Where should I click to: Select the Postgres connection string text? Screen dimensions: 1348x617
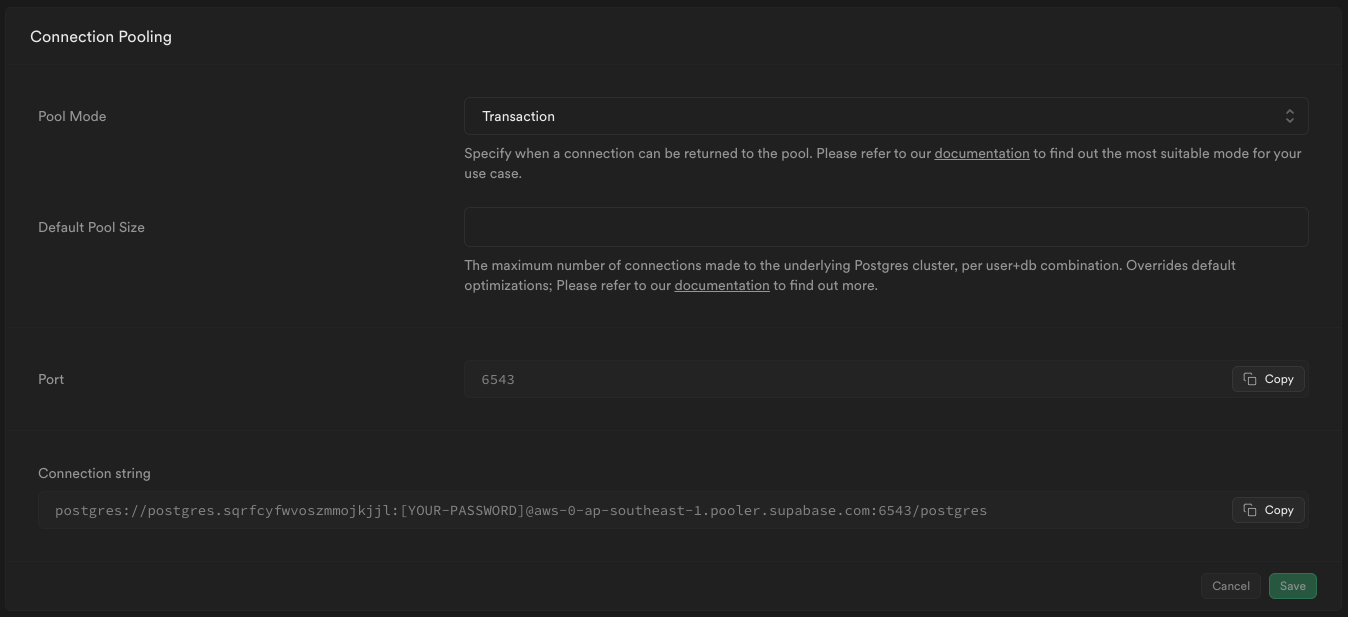point(520,510)
